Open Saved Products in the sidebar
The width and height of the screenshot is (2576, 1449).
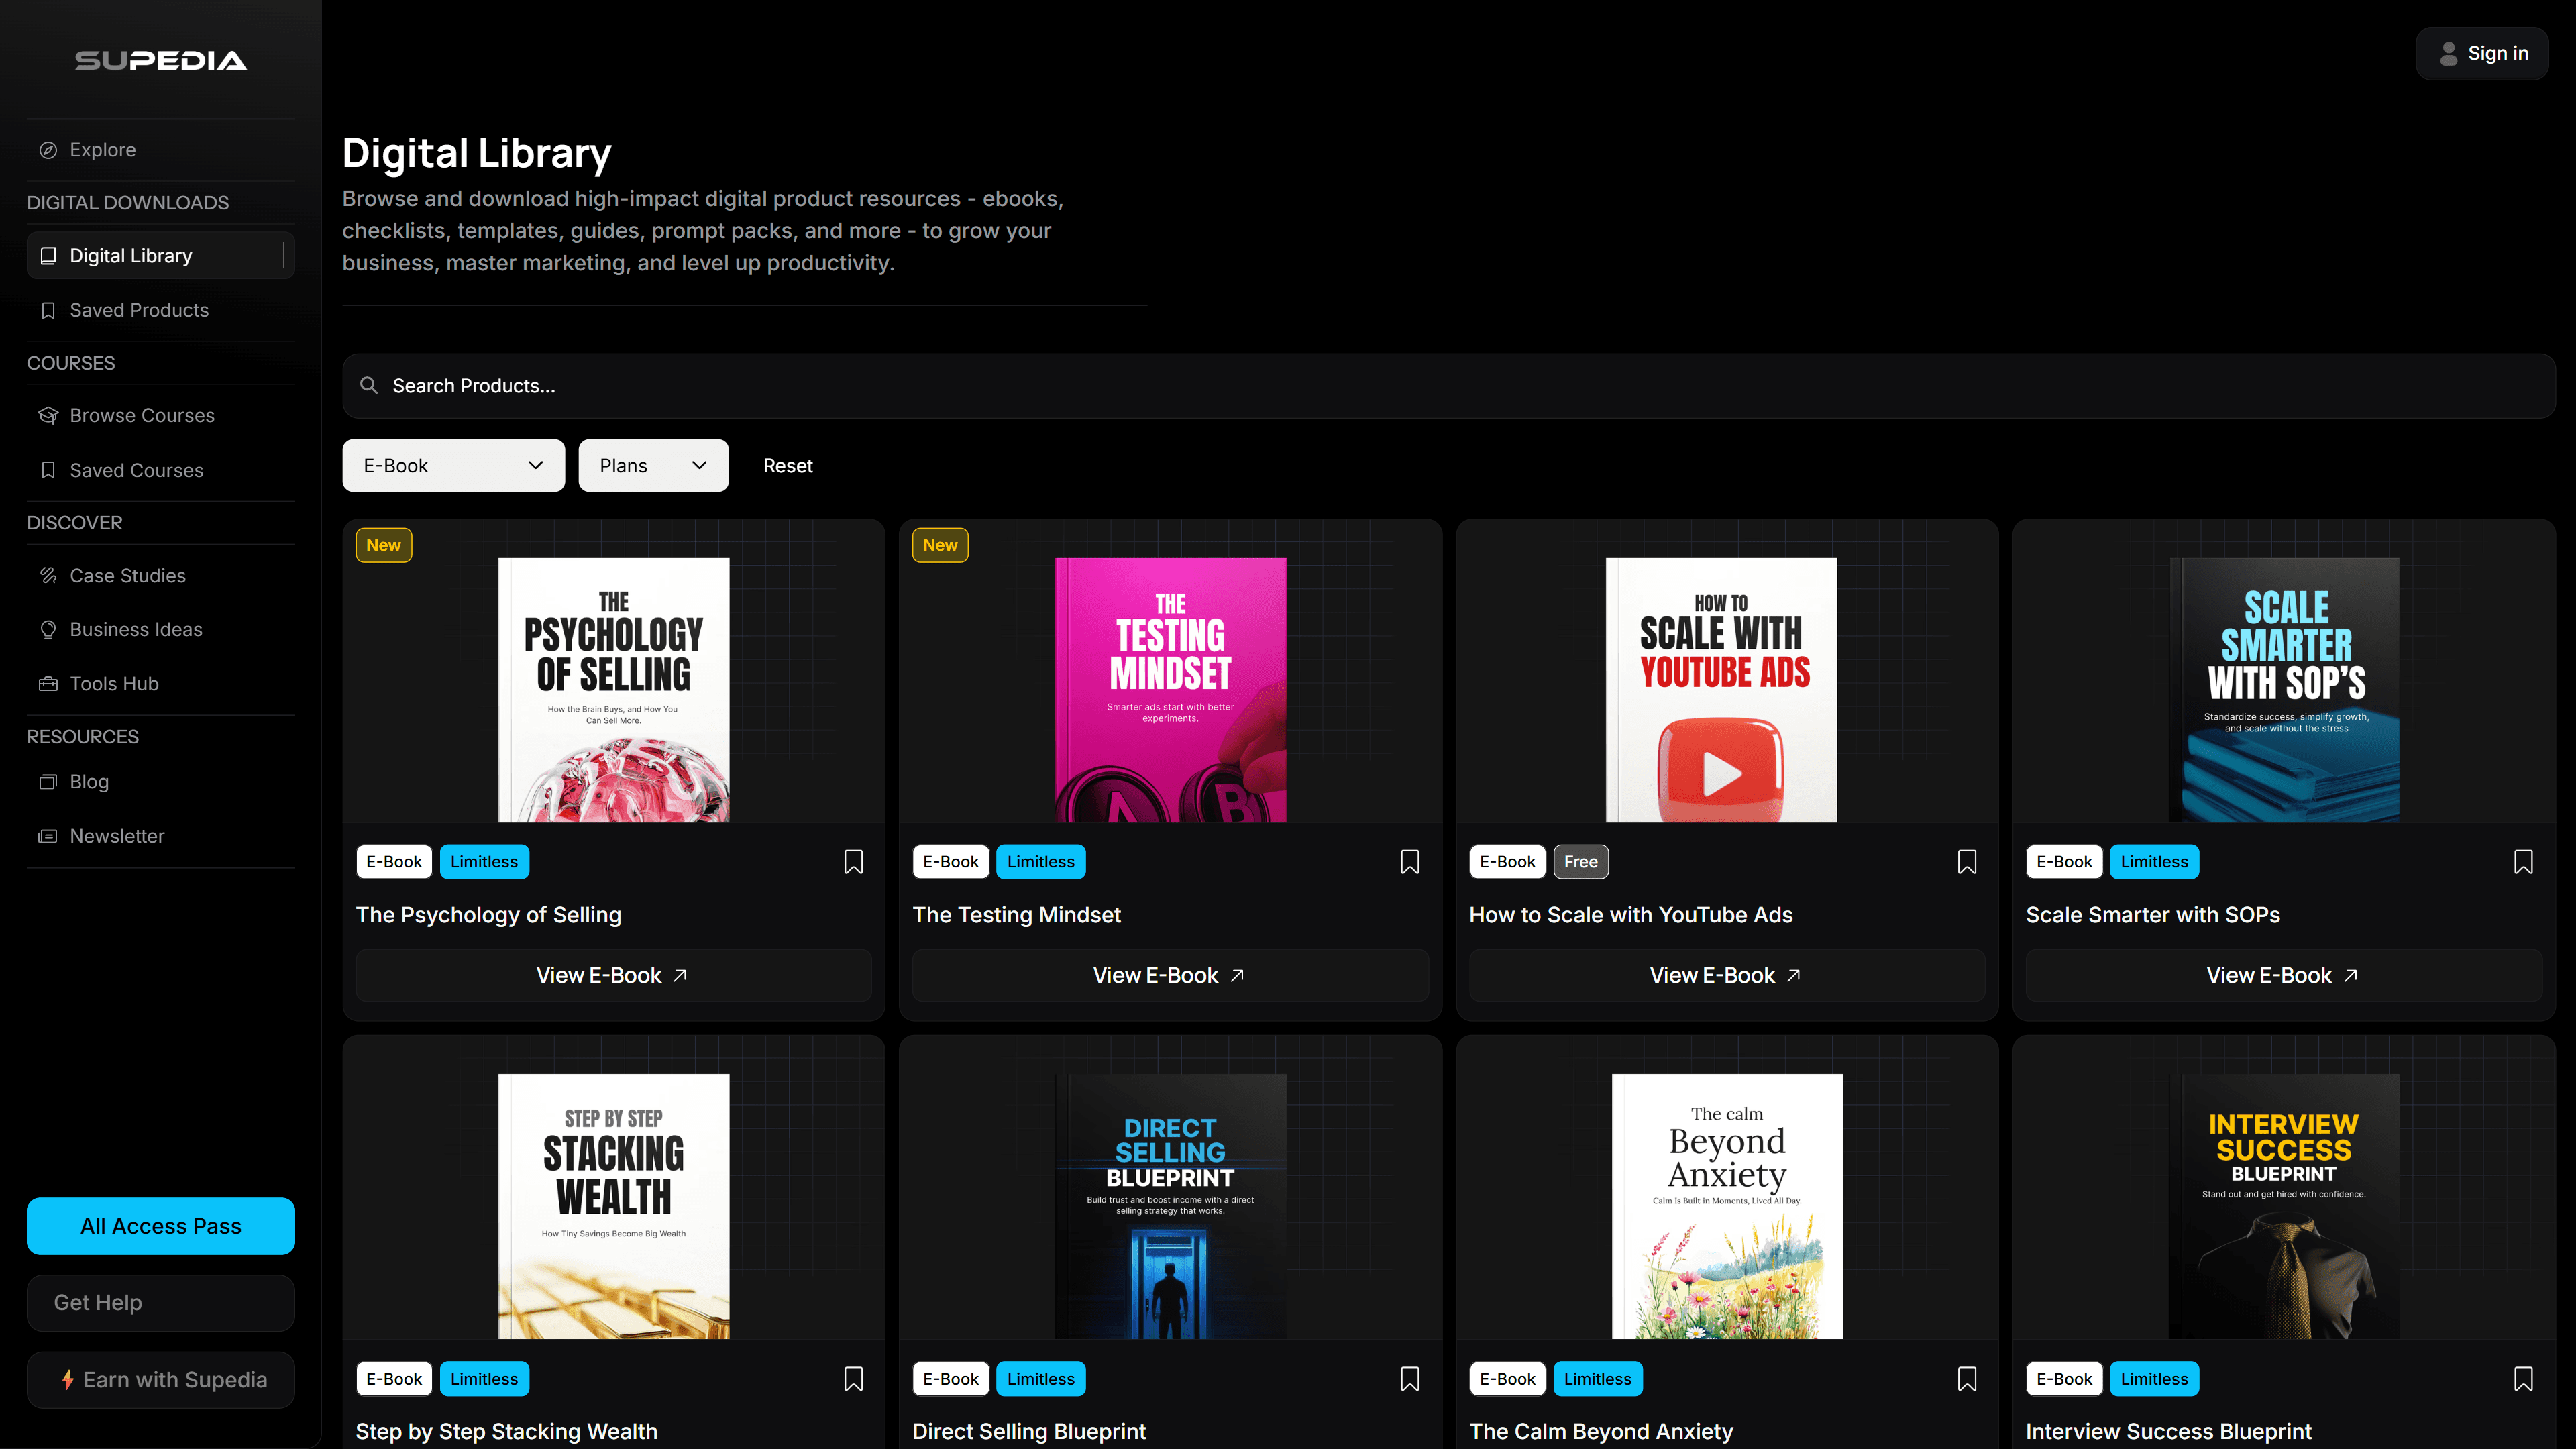coord(161,310)
